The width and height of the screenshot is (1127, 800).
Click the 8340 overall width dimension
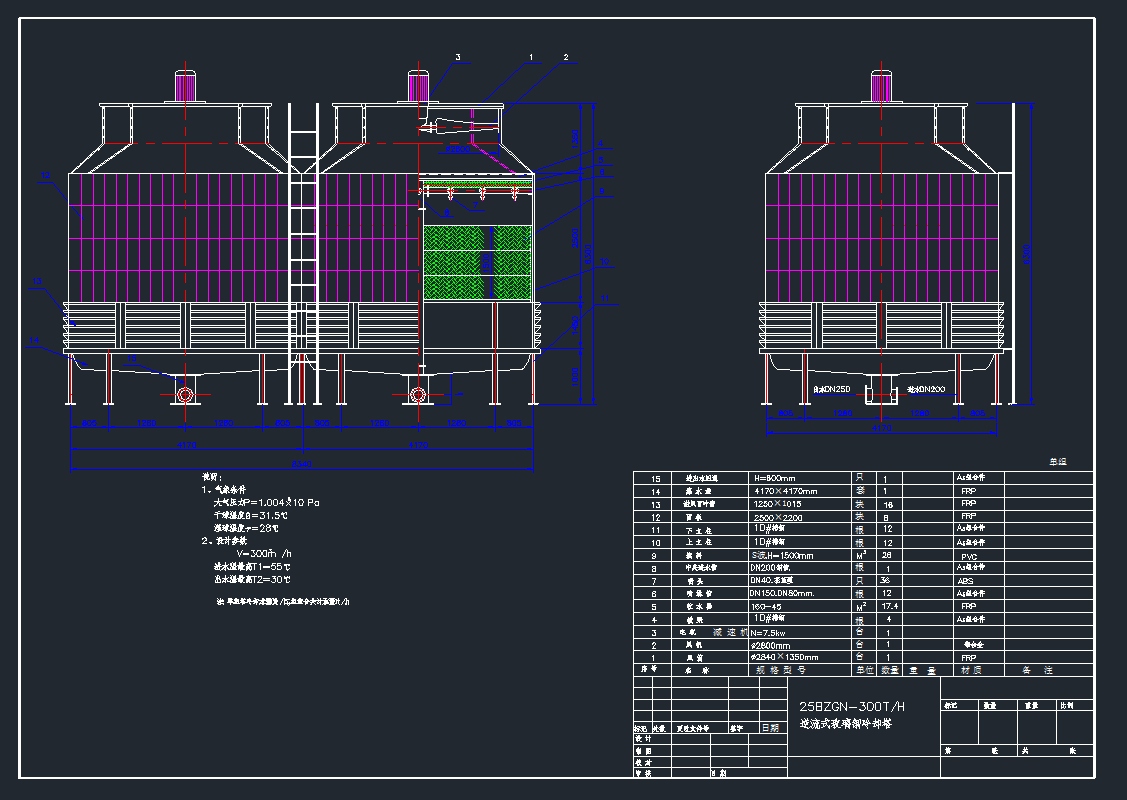(301, 465)
